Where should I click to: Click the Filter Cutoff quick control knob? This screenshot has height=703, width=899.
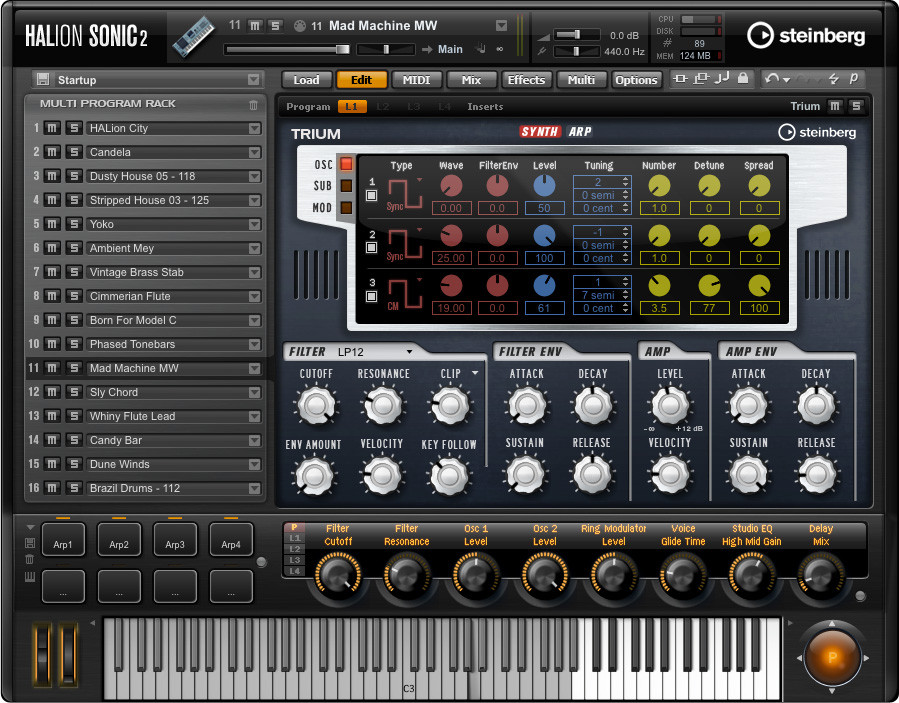pyautogui.click(x=338, y=575)
